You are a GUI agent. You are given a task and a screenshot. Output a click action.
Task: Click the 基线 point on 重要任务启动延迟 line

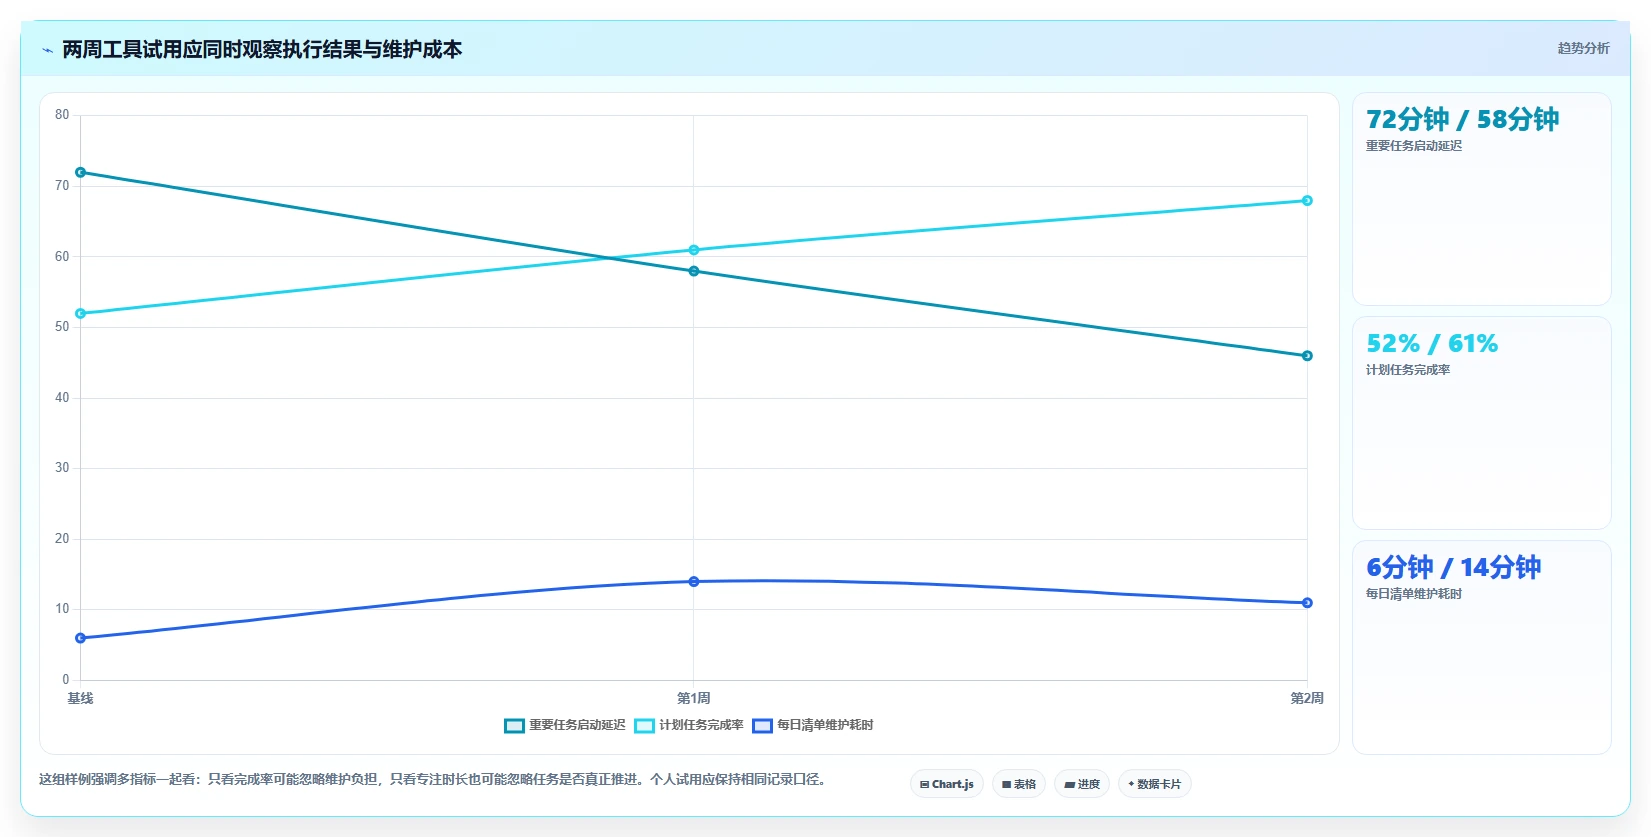coord(81,172)
